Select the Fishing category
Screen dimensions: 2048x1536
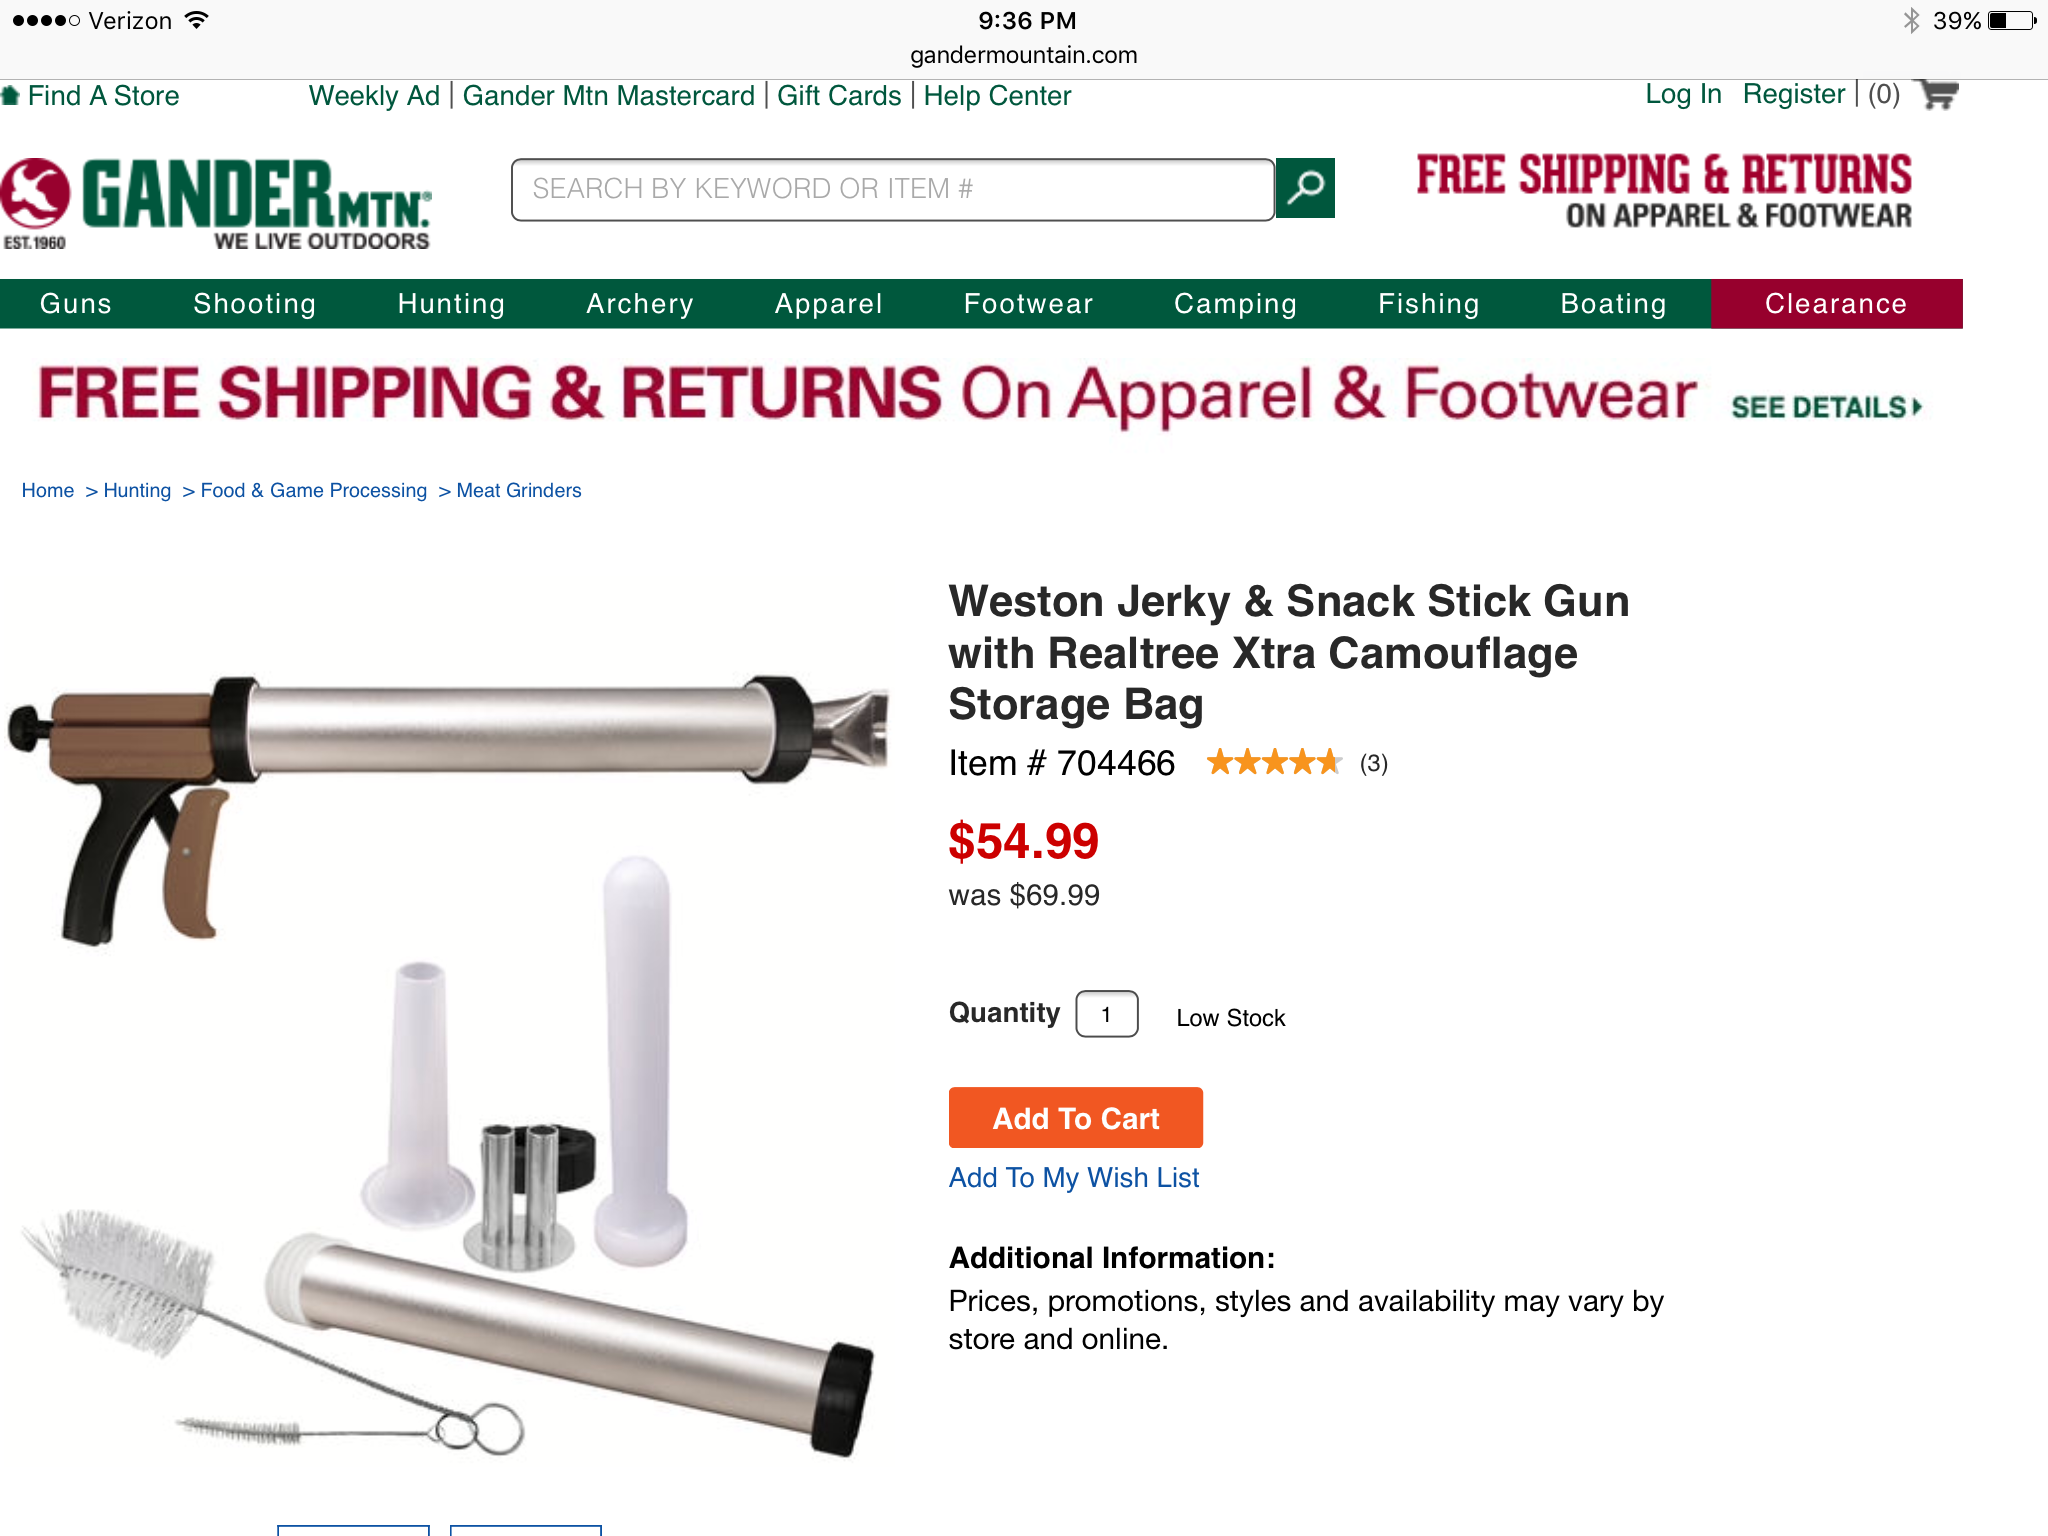[1429, 304]
